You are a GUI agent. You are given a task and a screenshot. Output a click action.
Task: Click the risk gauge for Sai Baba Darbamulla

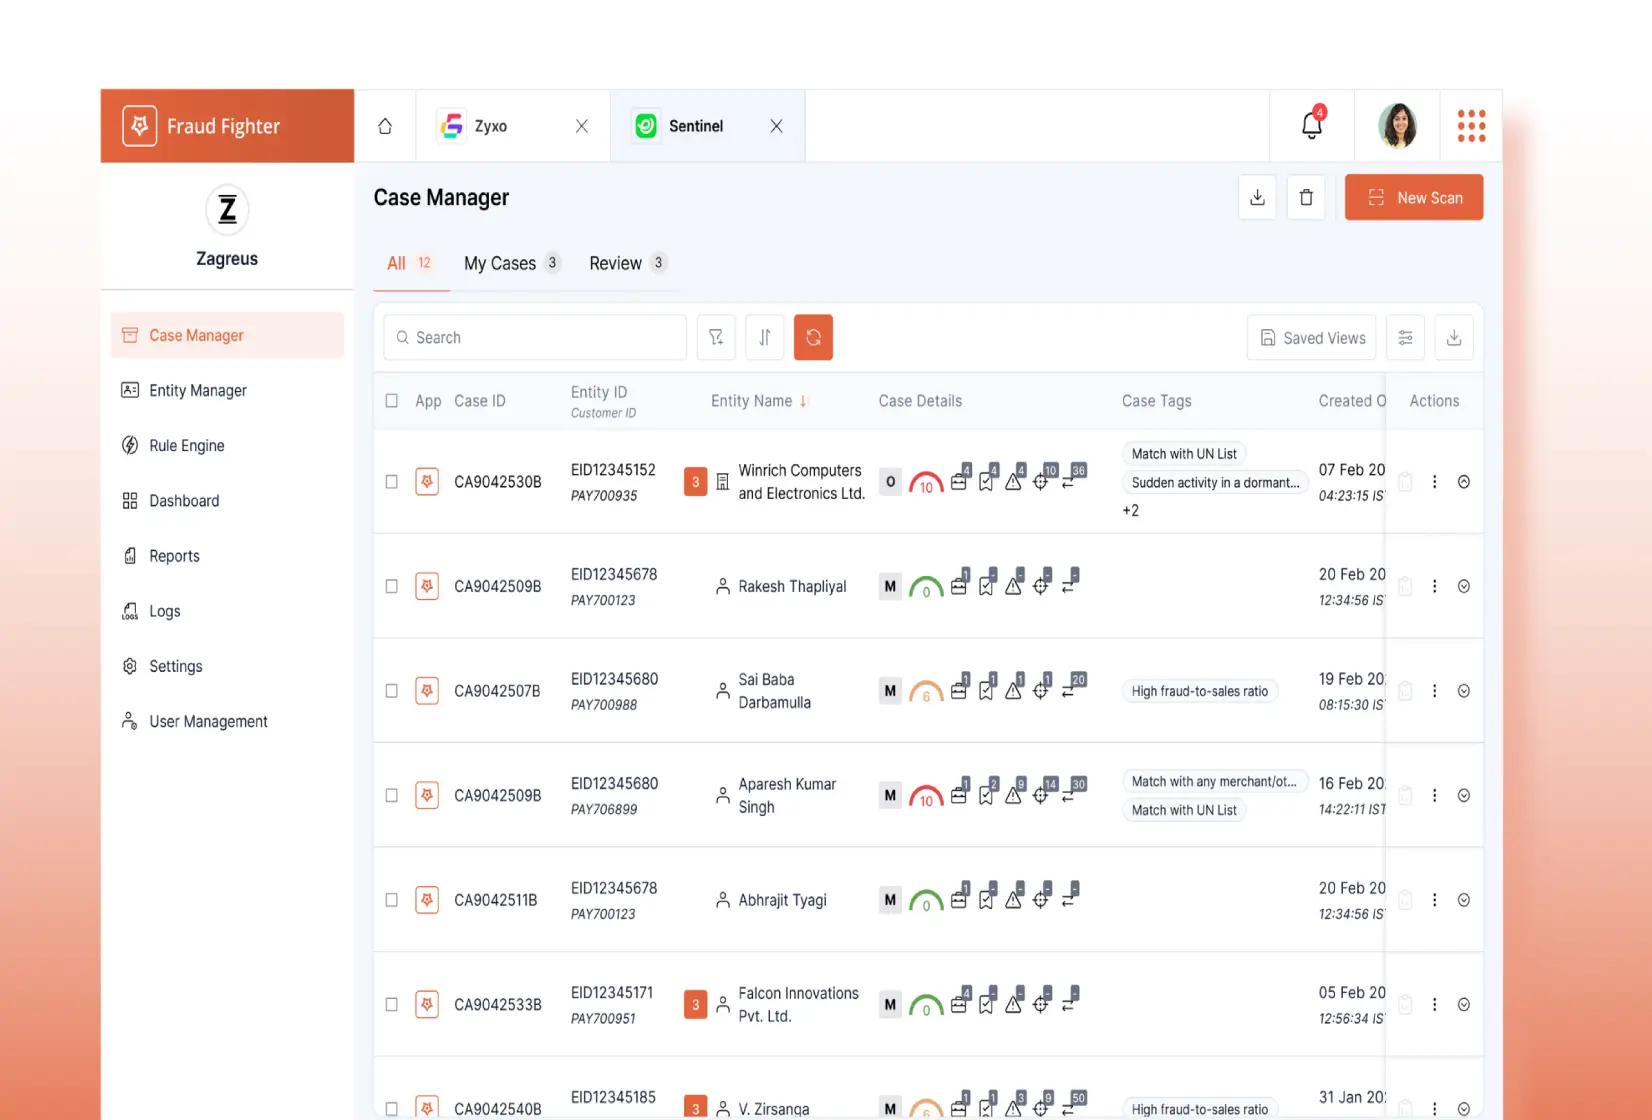pyautogui.click(x=926, y=692)
